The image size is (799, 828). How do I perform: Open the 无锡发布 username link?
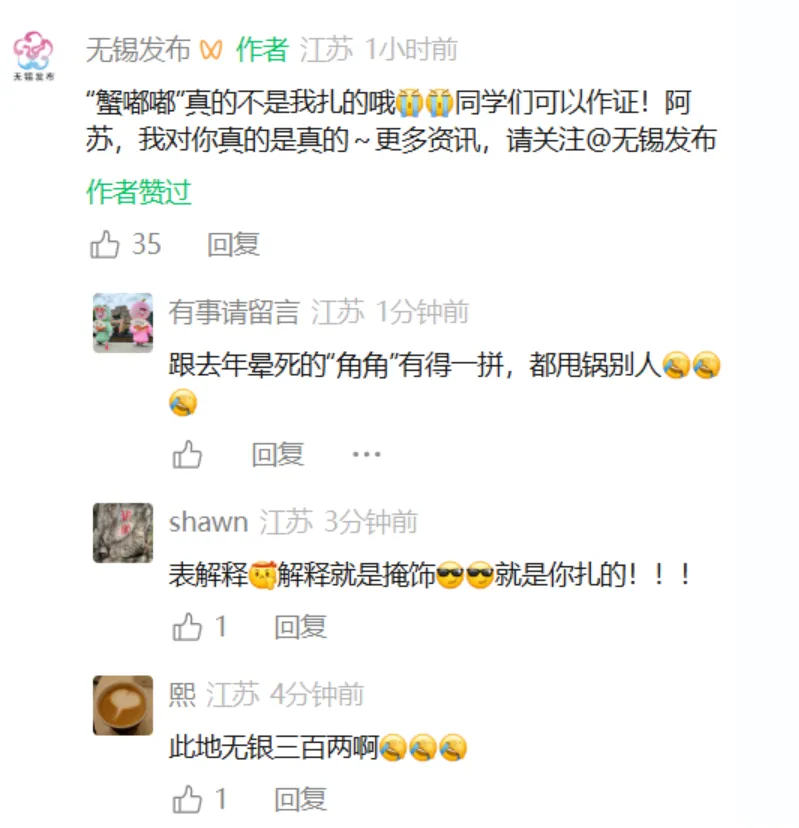pos(138,50)
